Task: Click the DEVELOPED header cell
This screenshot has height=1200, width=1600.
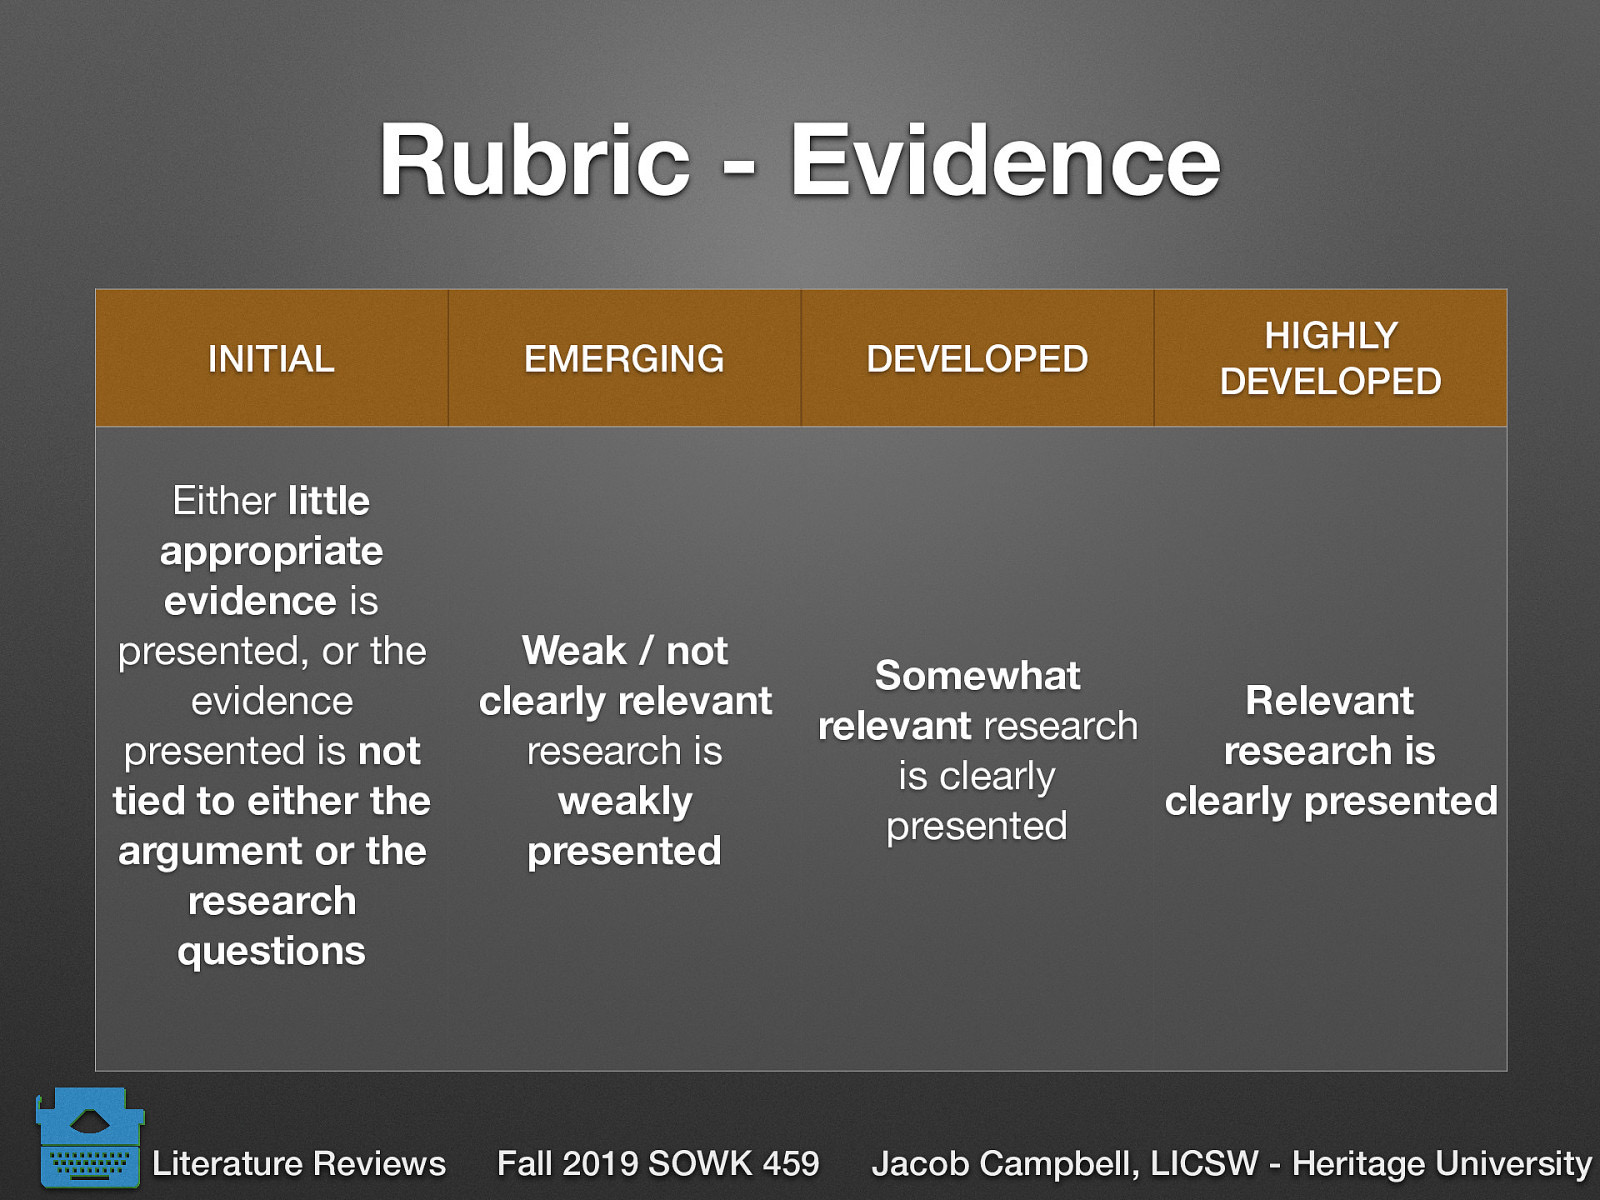Action: 978,357
